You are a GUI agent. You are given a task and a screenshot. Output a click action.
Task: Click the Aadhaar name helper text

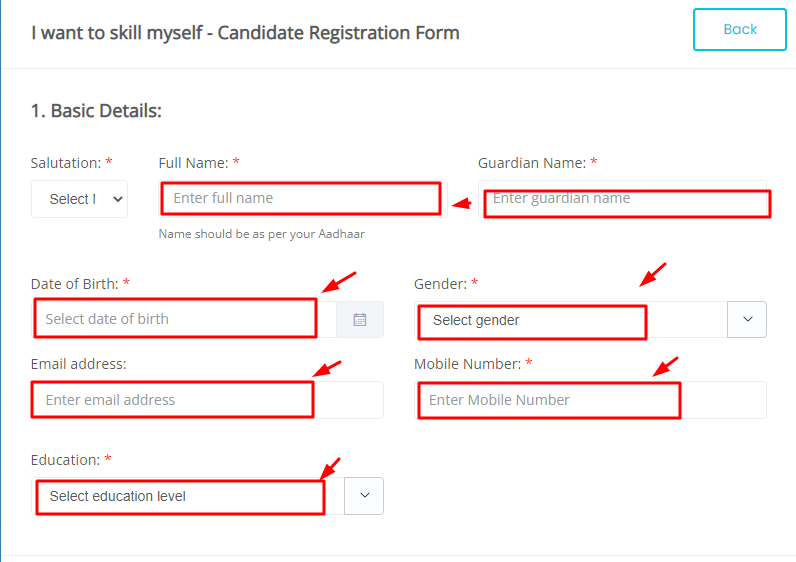pos(261,234)
